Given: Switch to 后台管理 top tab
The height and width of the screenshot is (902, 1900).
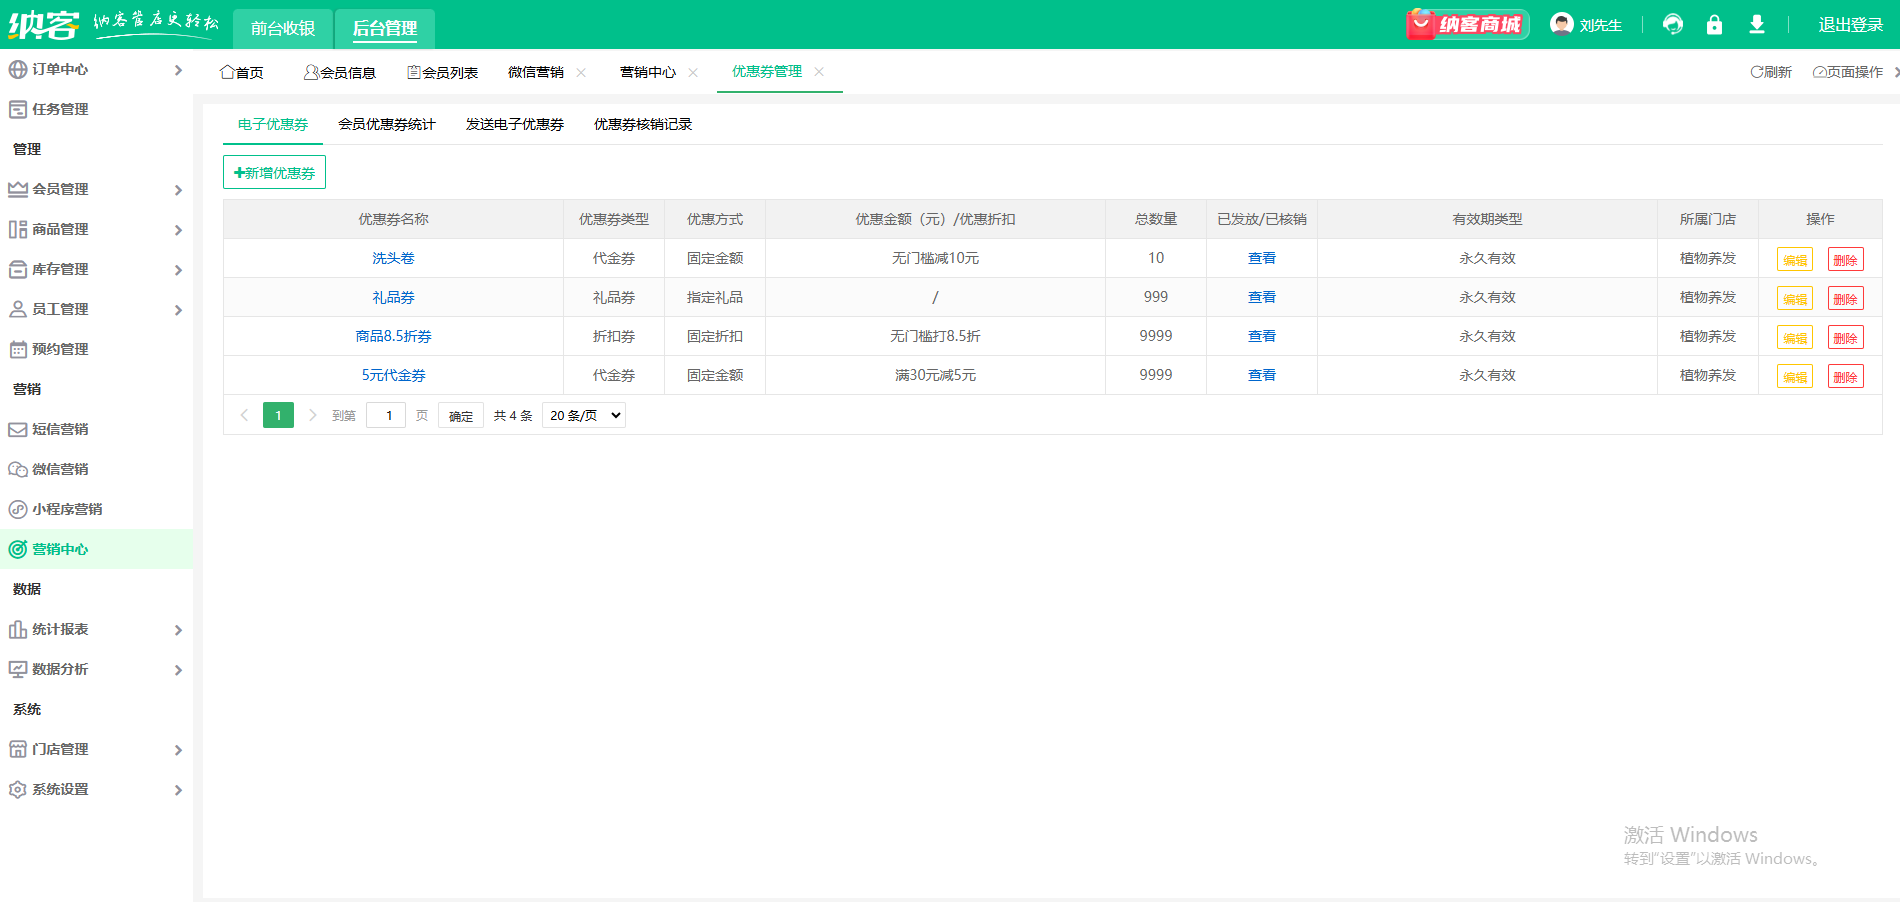Looking at the screenshot, I should pos(385,28).
